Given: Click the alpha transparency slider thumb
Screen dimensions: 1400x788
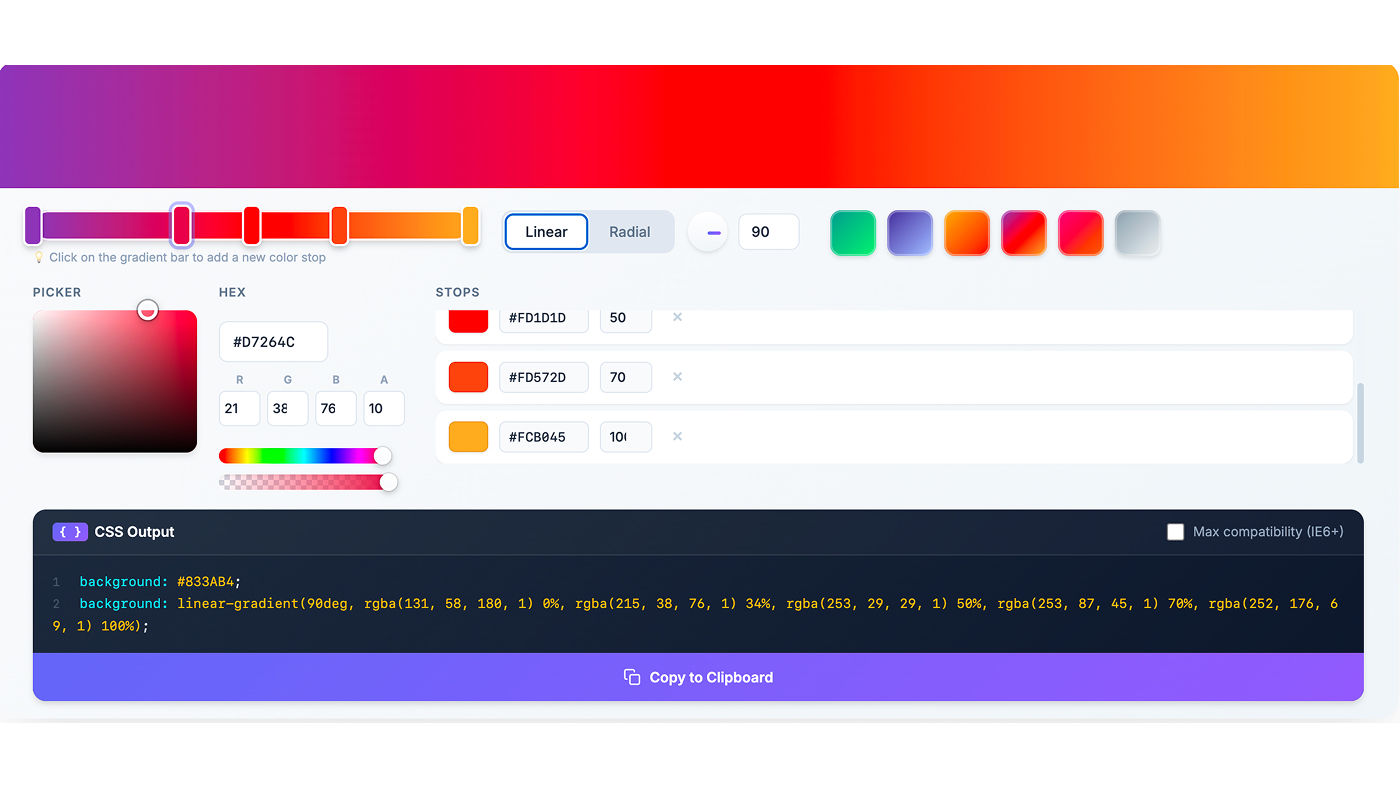Looking at the screenshot, I should (389, 482).
